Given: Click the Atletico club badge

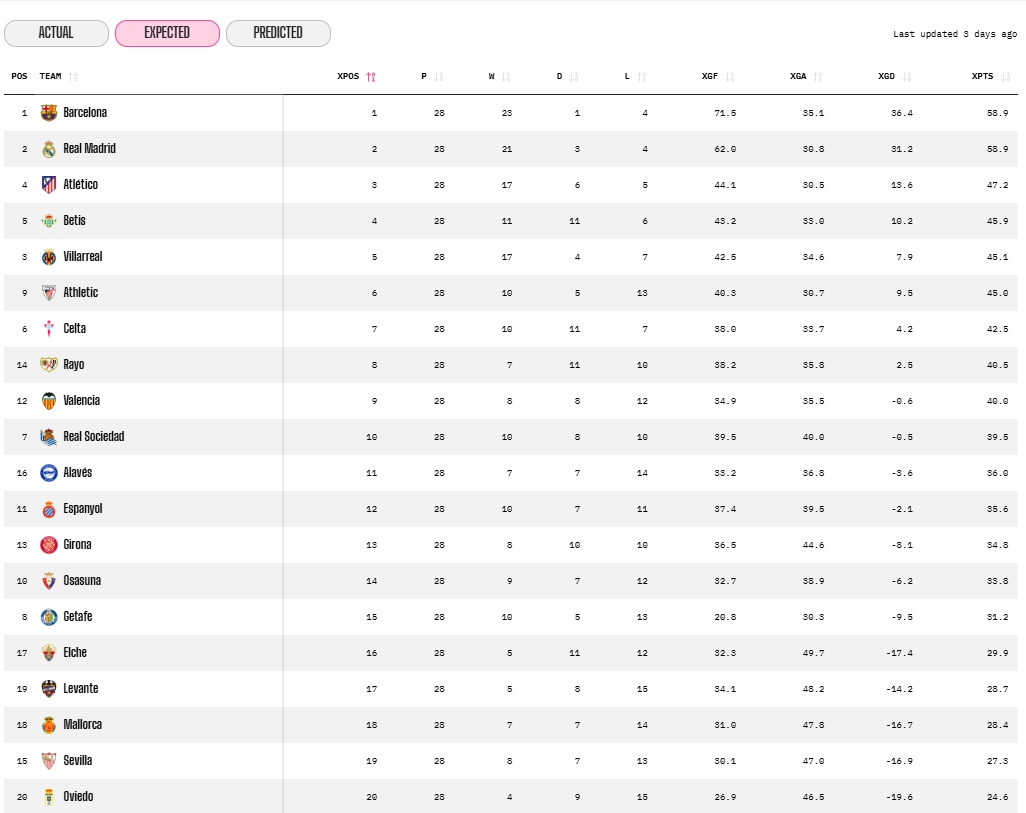Looking at the screenshot, I should click(47, 184).
